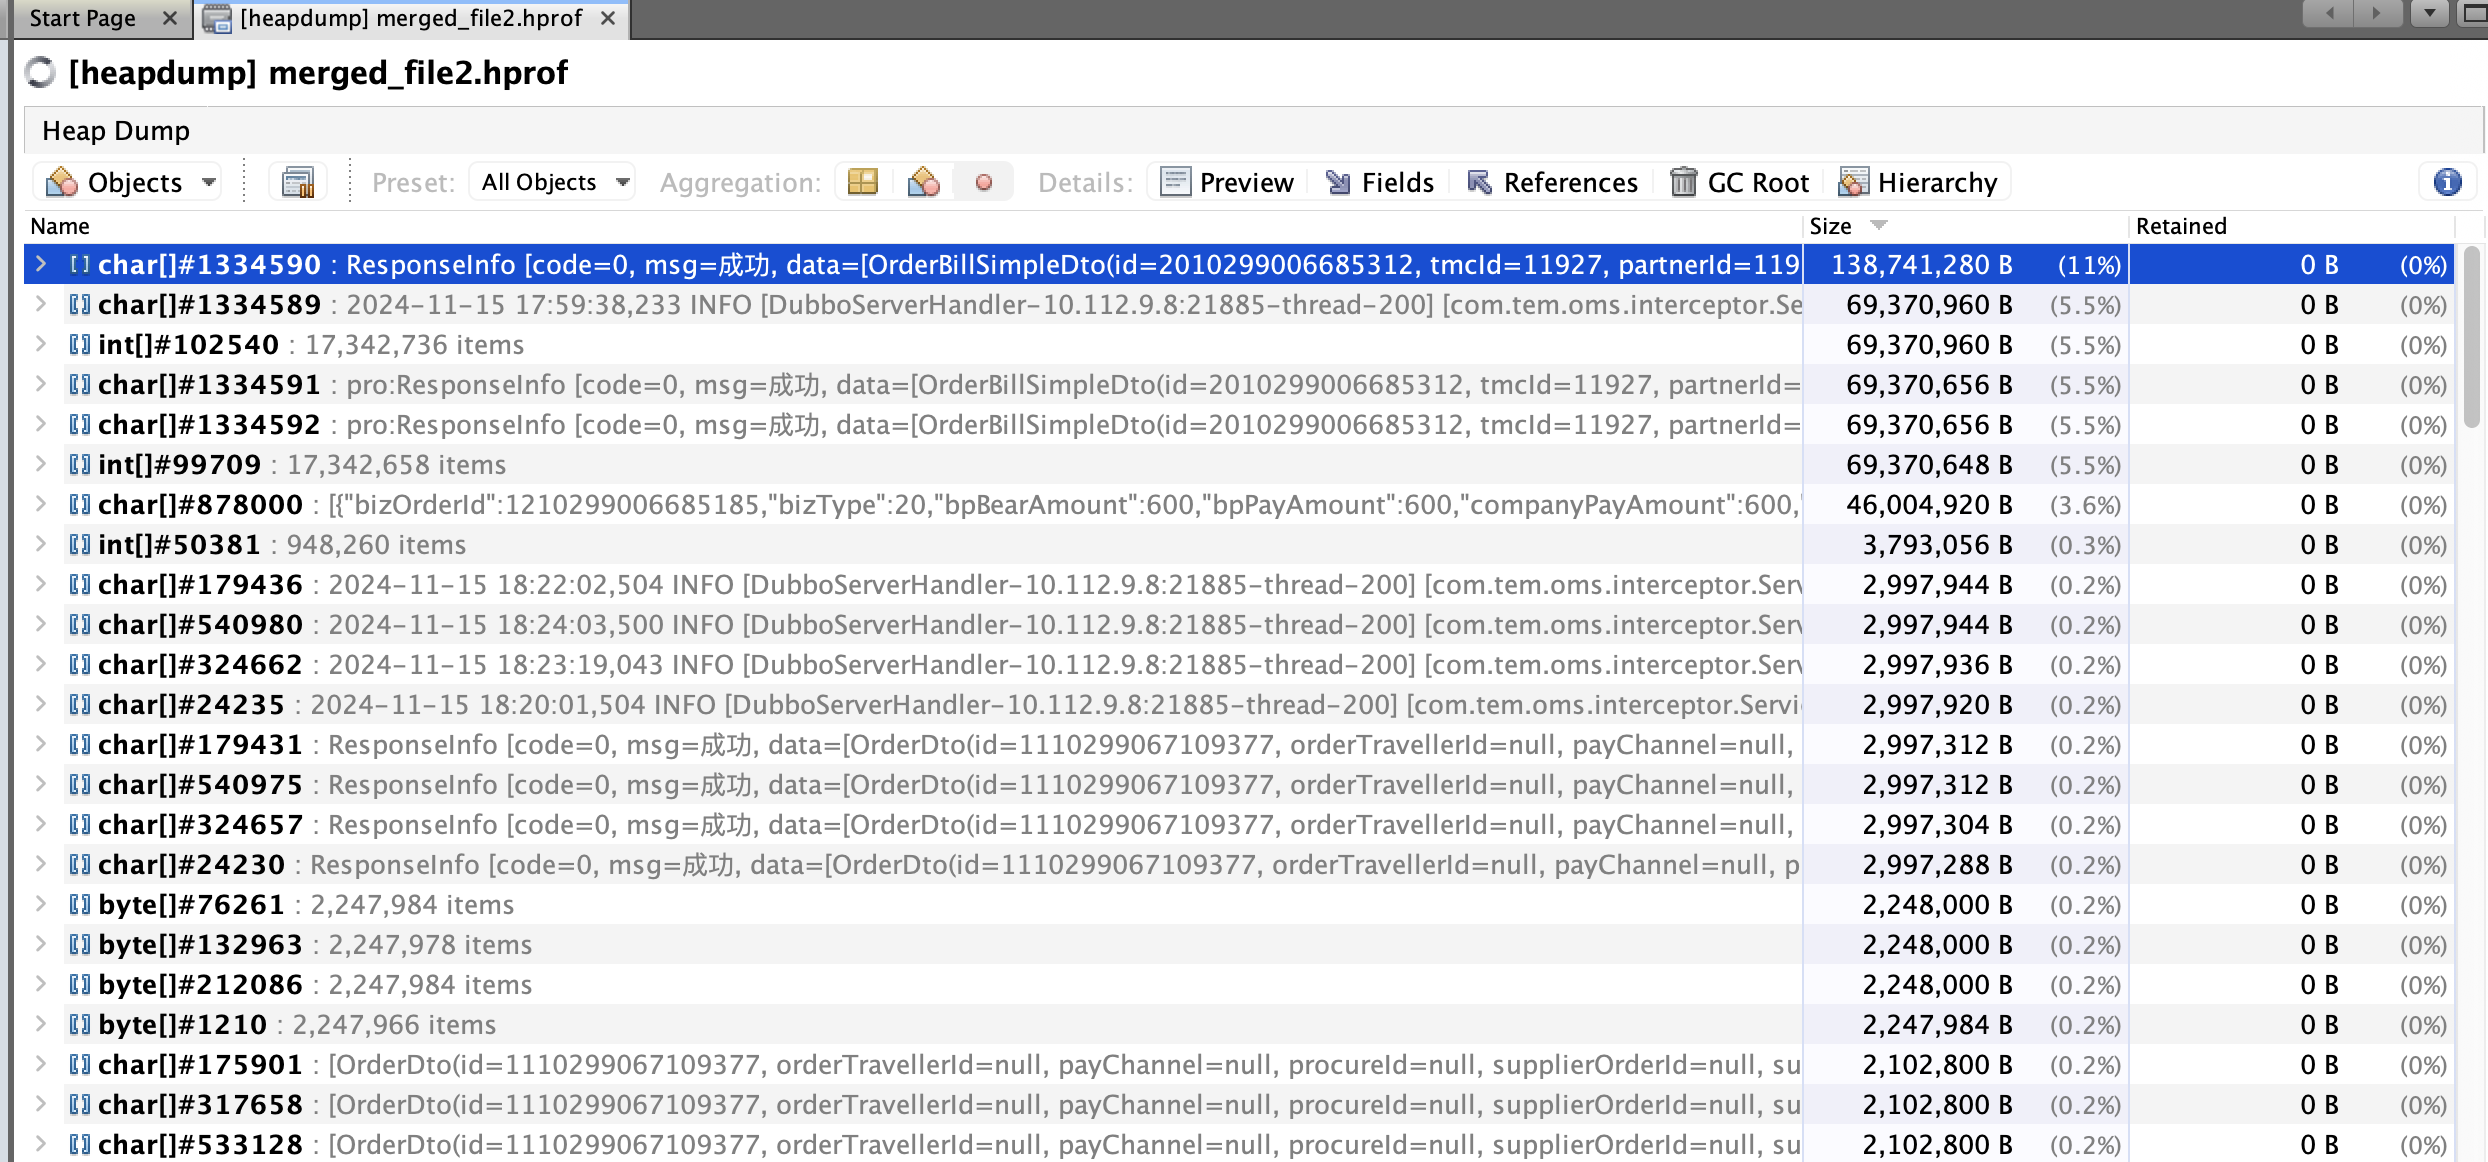2488x1162 pixels.
Task: Toggle the References details view
Action: (x=1552, y=182)
